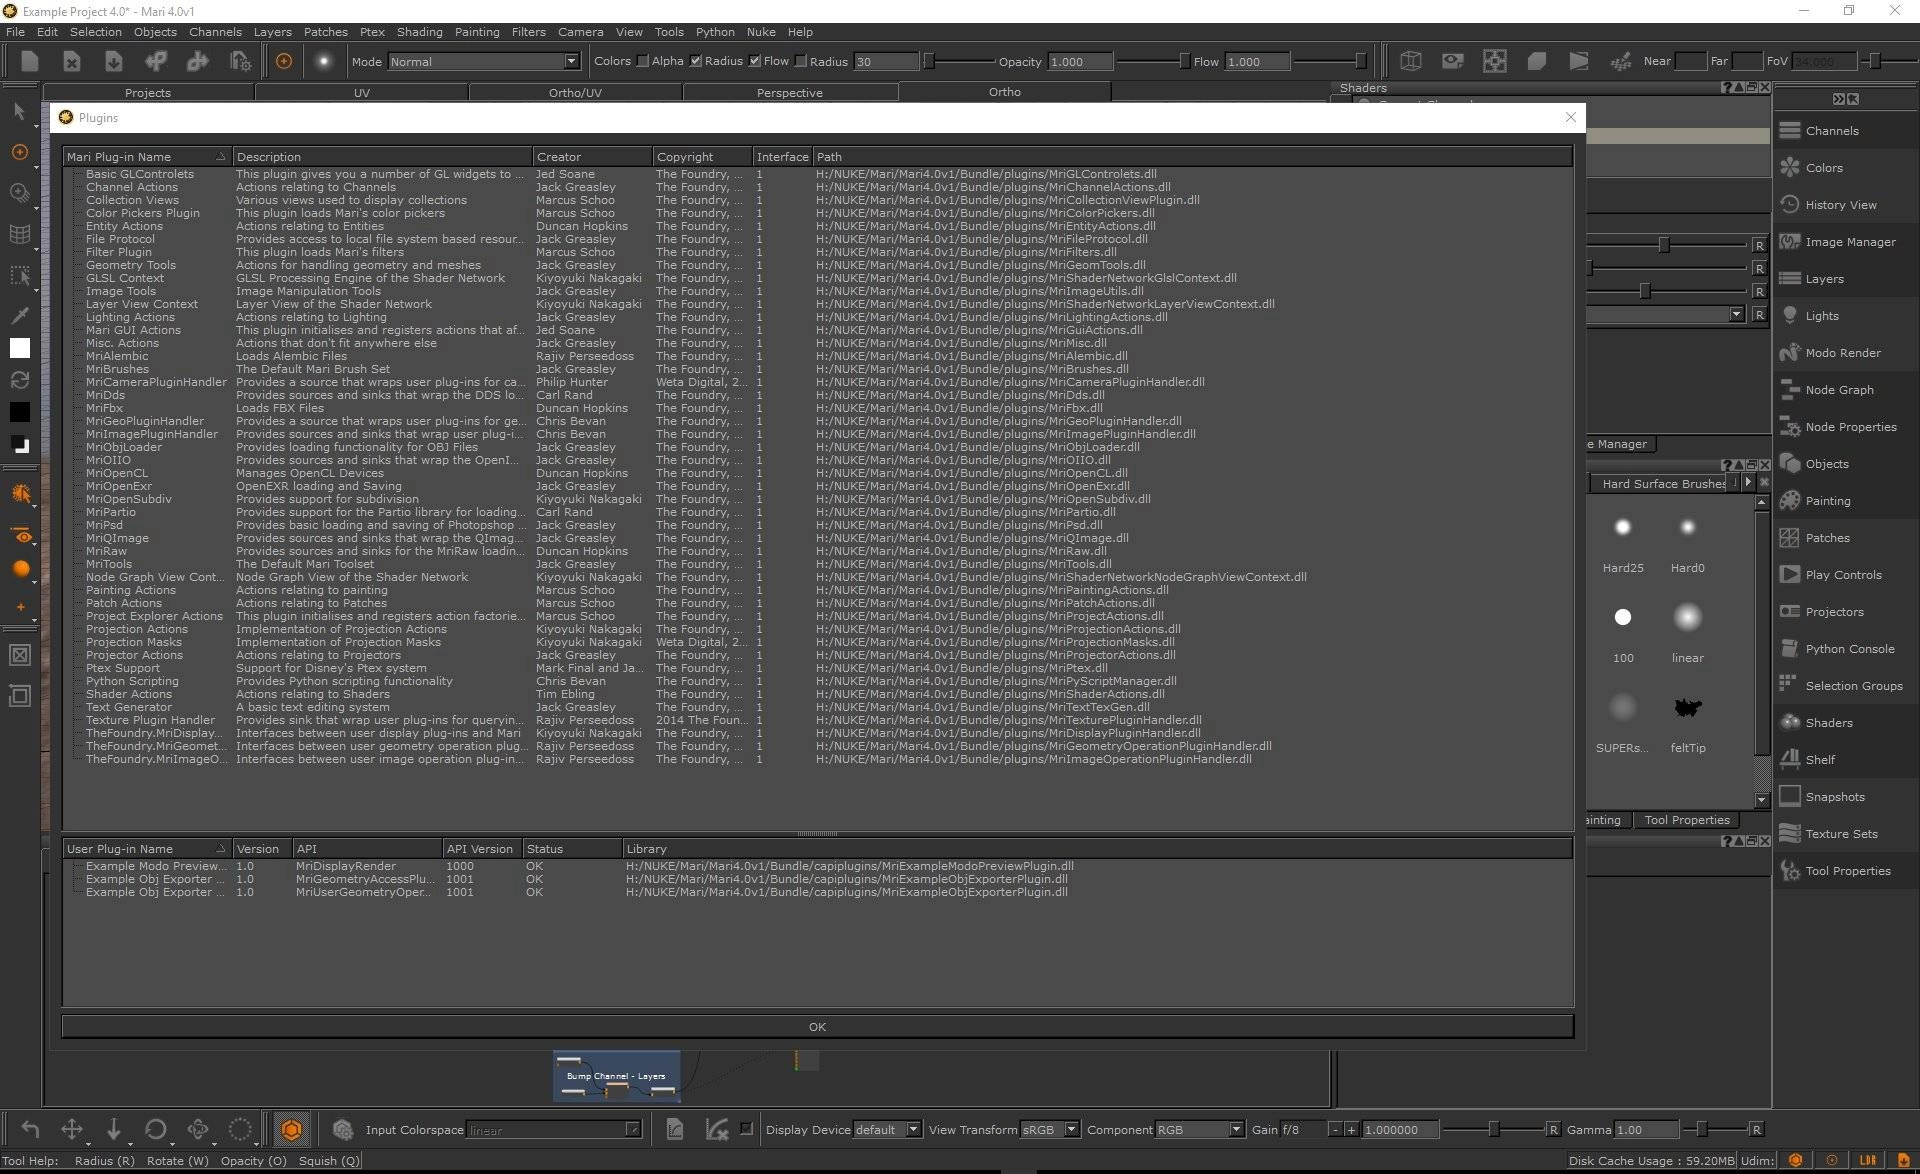Reset Gamma with the R button
The height and width of the screenshot is (1174, 1920).
(1756, 1129)
